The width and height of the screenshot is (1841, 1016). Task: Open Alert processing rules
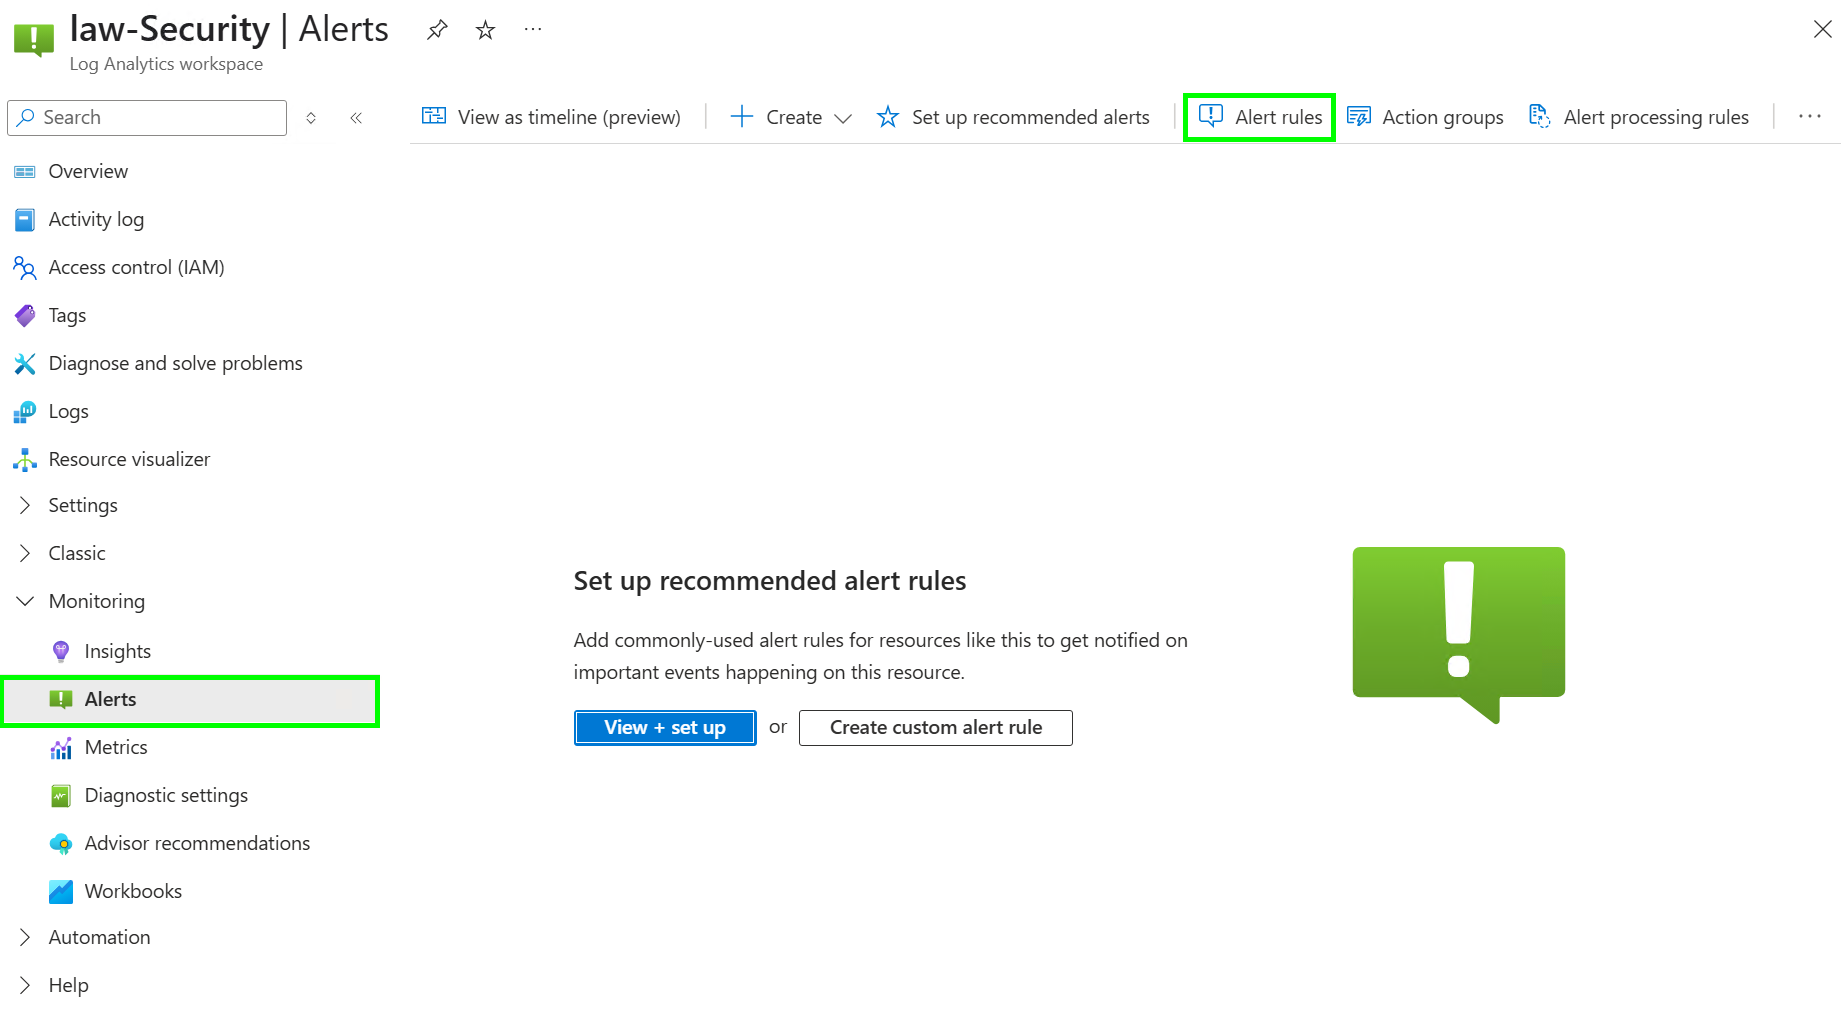pos(1638,117)
